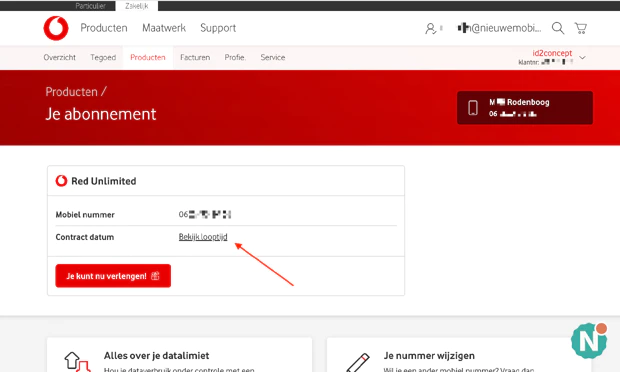The width and height of the screenshot is (620, 372).
Task: Click the Bekijk looptijd link
Action: (x=203, y=237)
